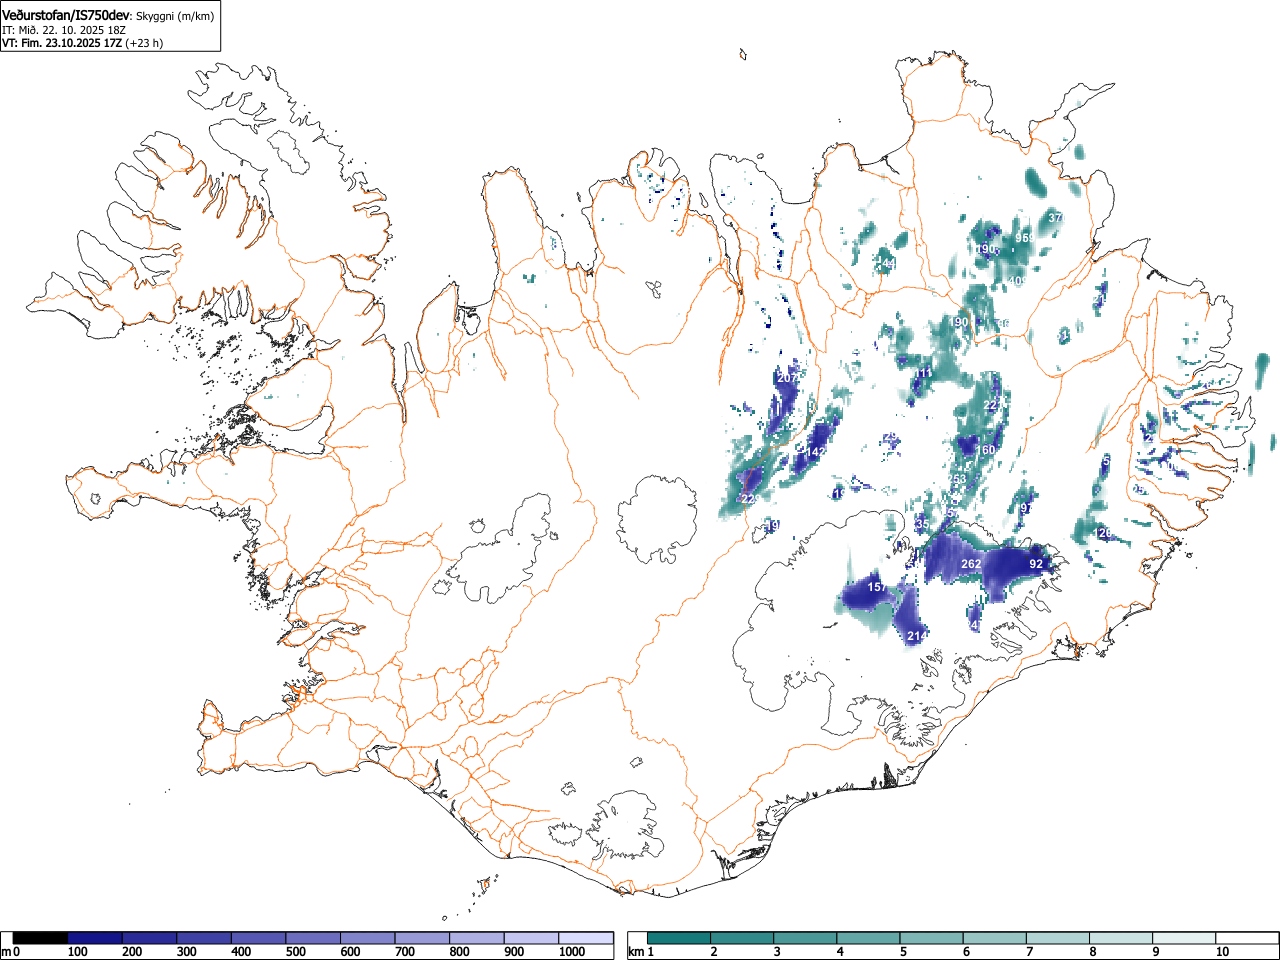Click the '959' visibility value on the map
The height and width of the screenshot is (960, 1280).
point(1025,238)
